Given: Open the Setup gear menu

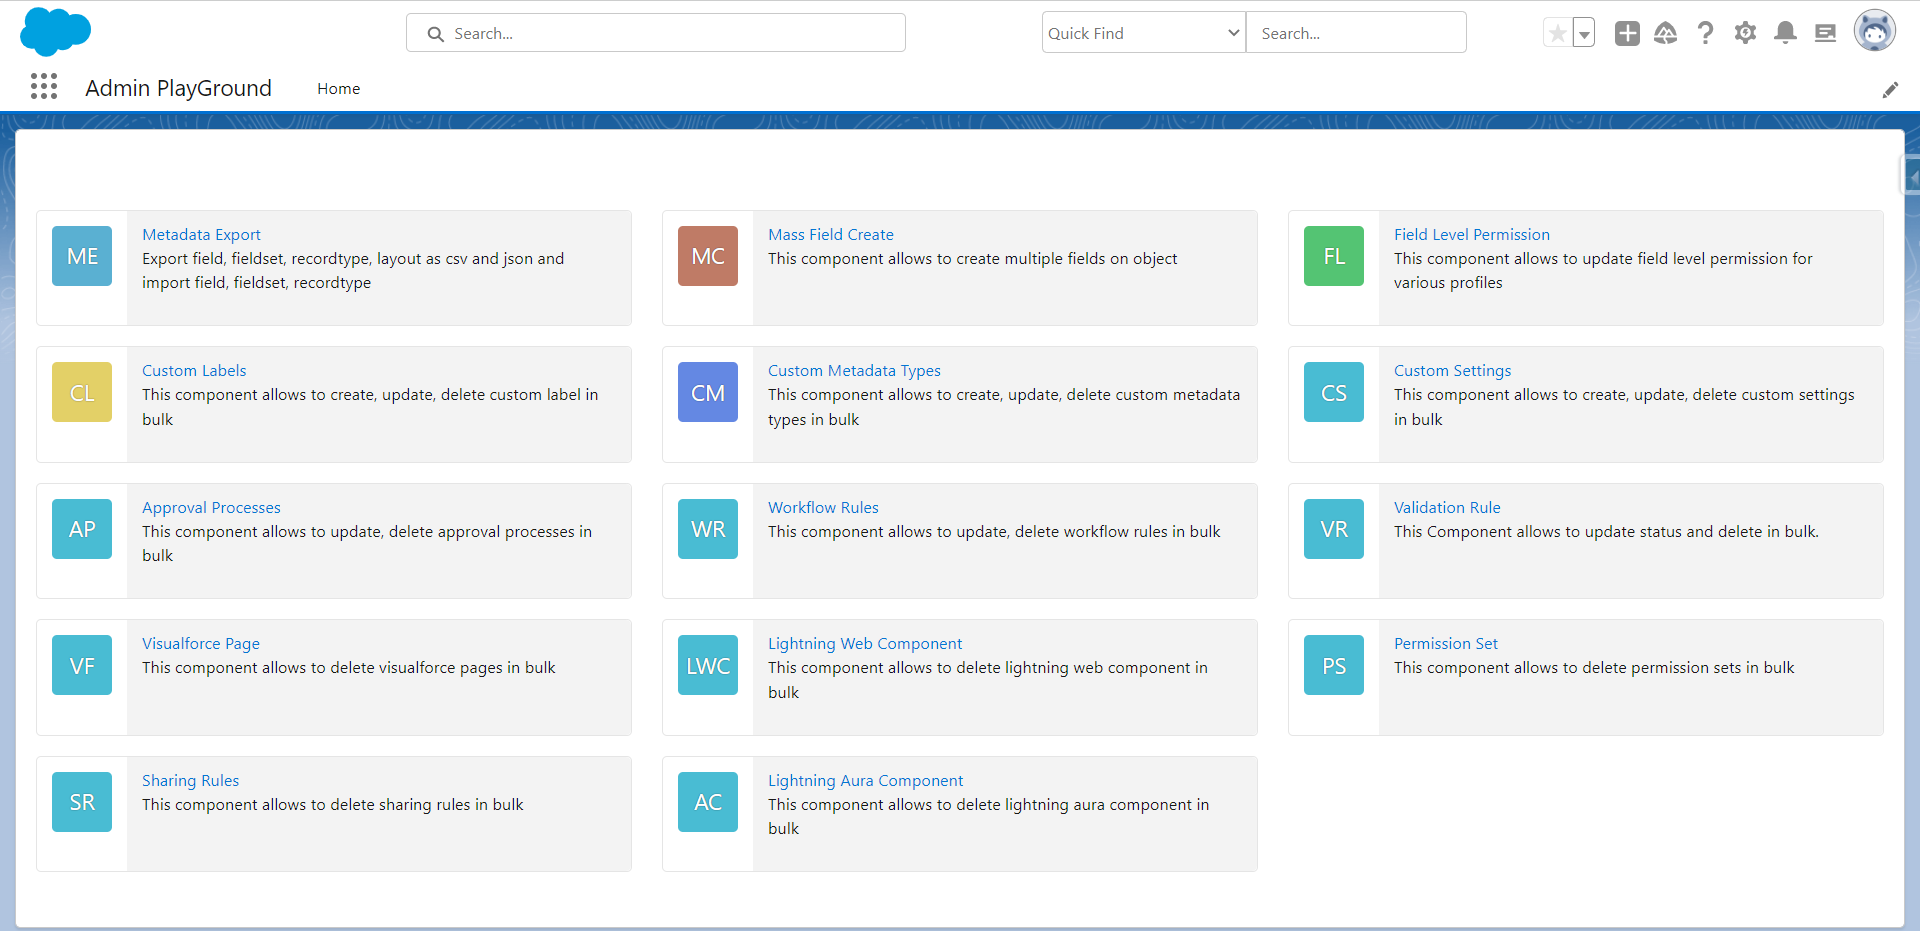Looking at the screenshot, I should click(x=1745, y=33).
